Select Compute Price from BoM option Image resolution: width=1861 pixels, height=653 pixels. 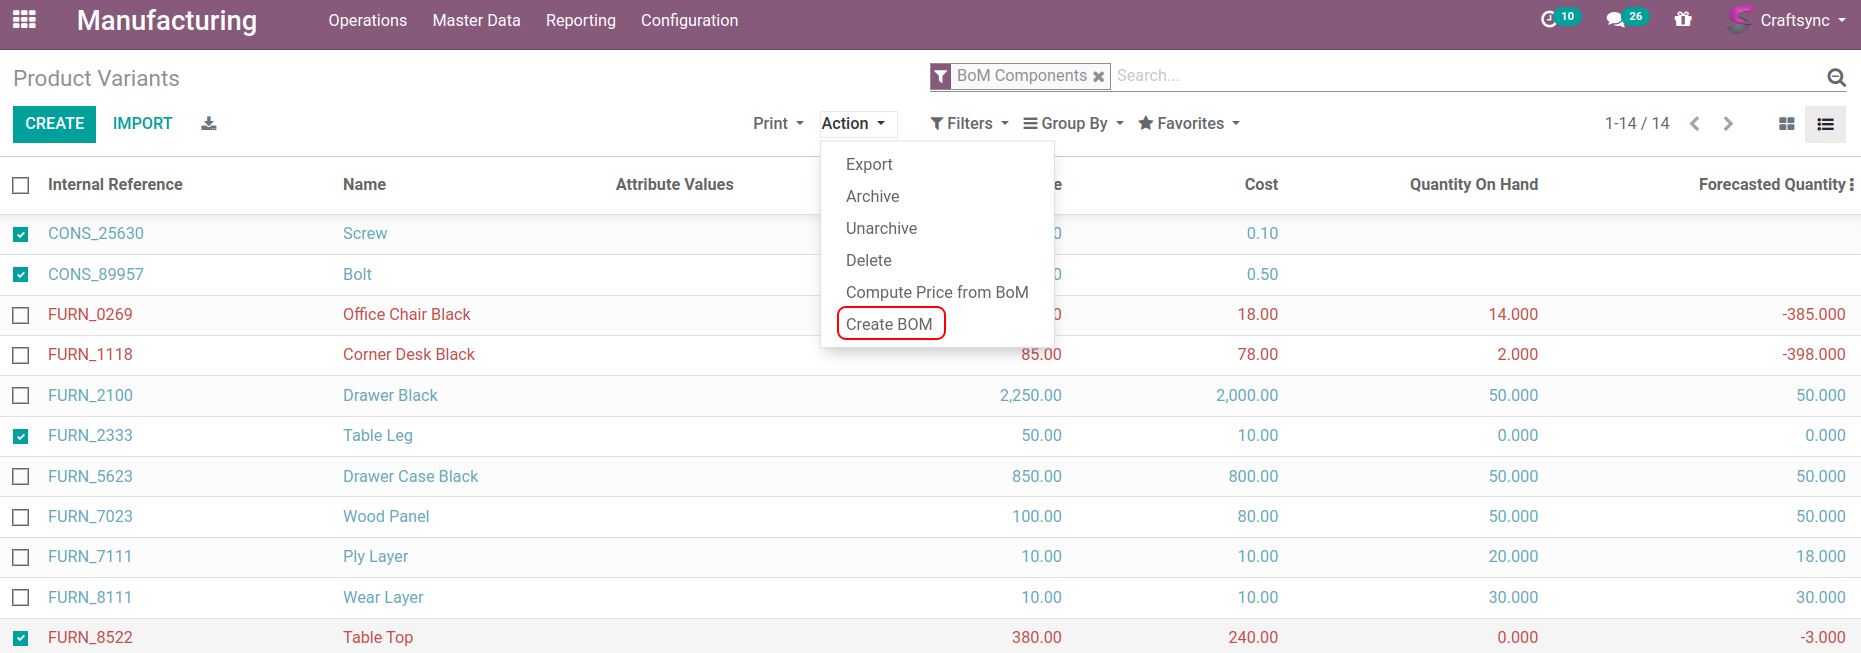(937, 292)
